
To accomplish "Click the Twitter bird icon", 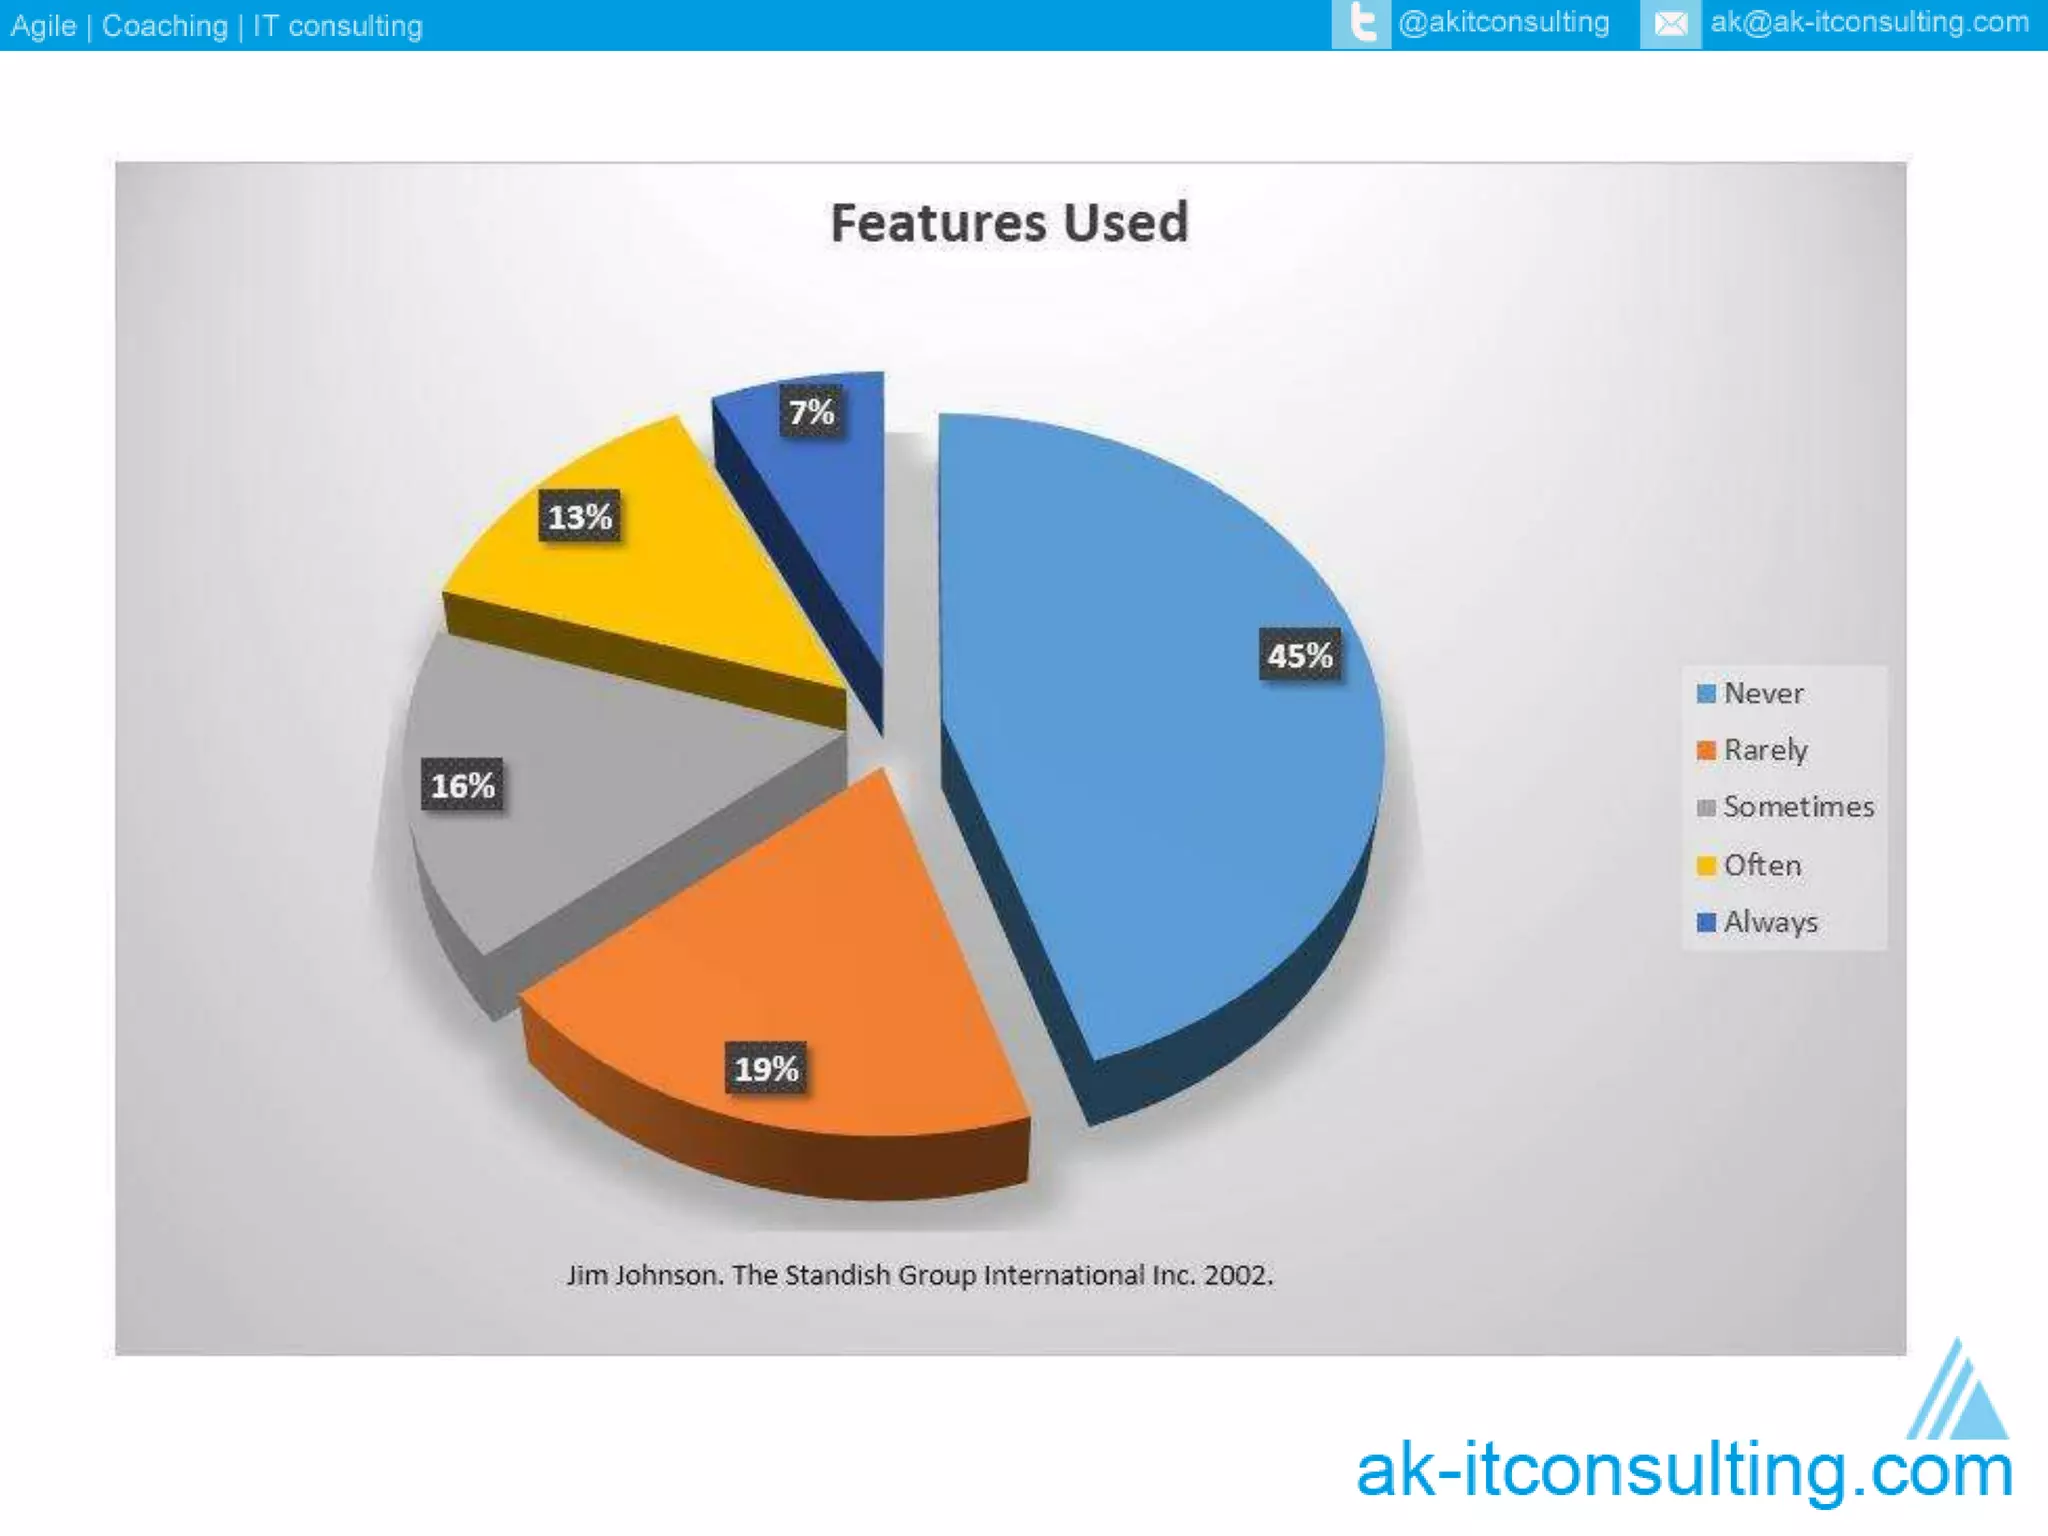I will coord(1361,23).
